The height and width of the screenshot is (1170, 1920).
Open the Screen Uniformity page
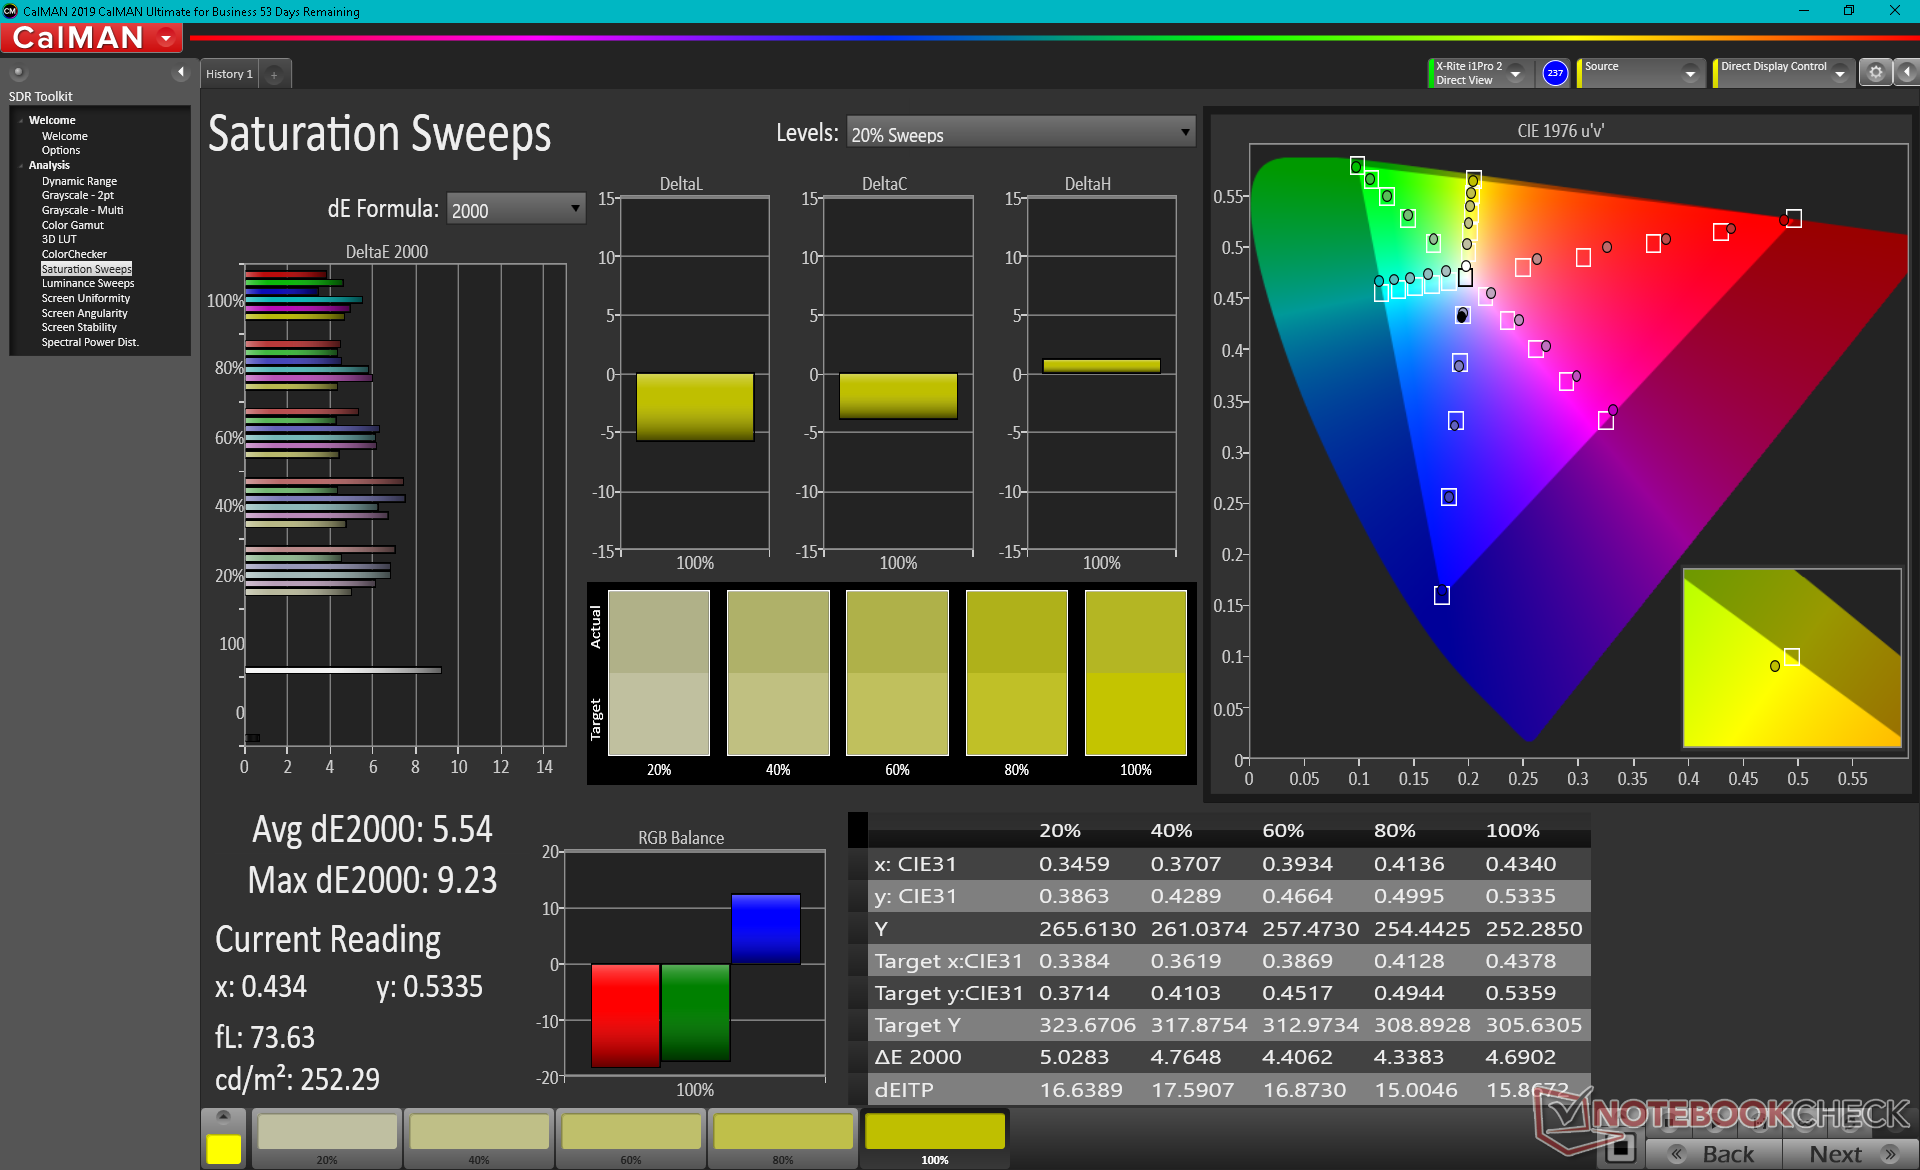pos(85,298)
